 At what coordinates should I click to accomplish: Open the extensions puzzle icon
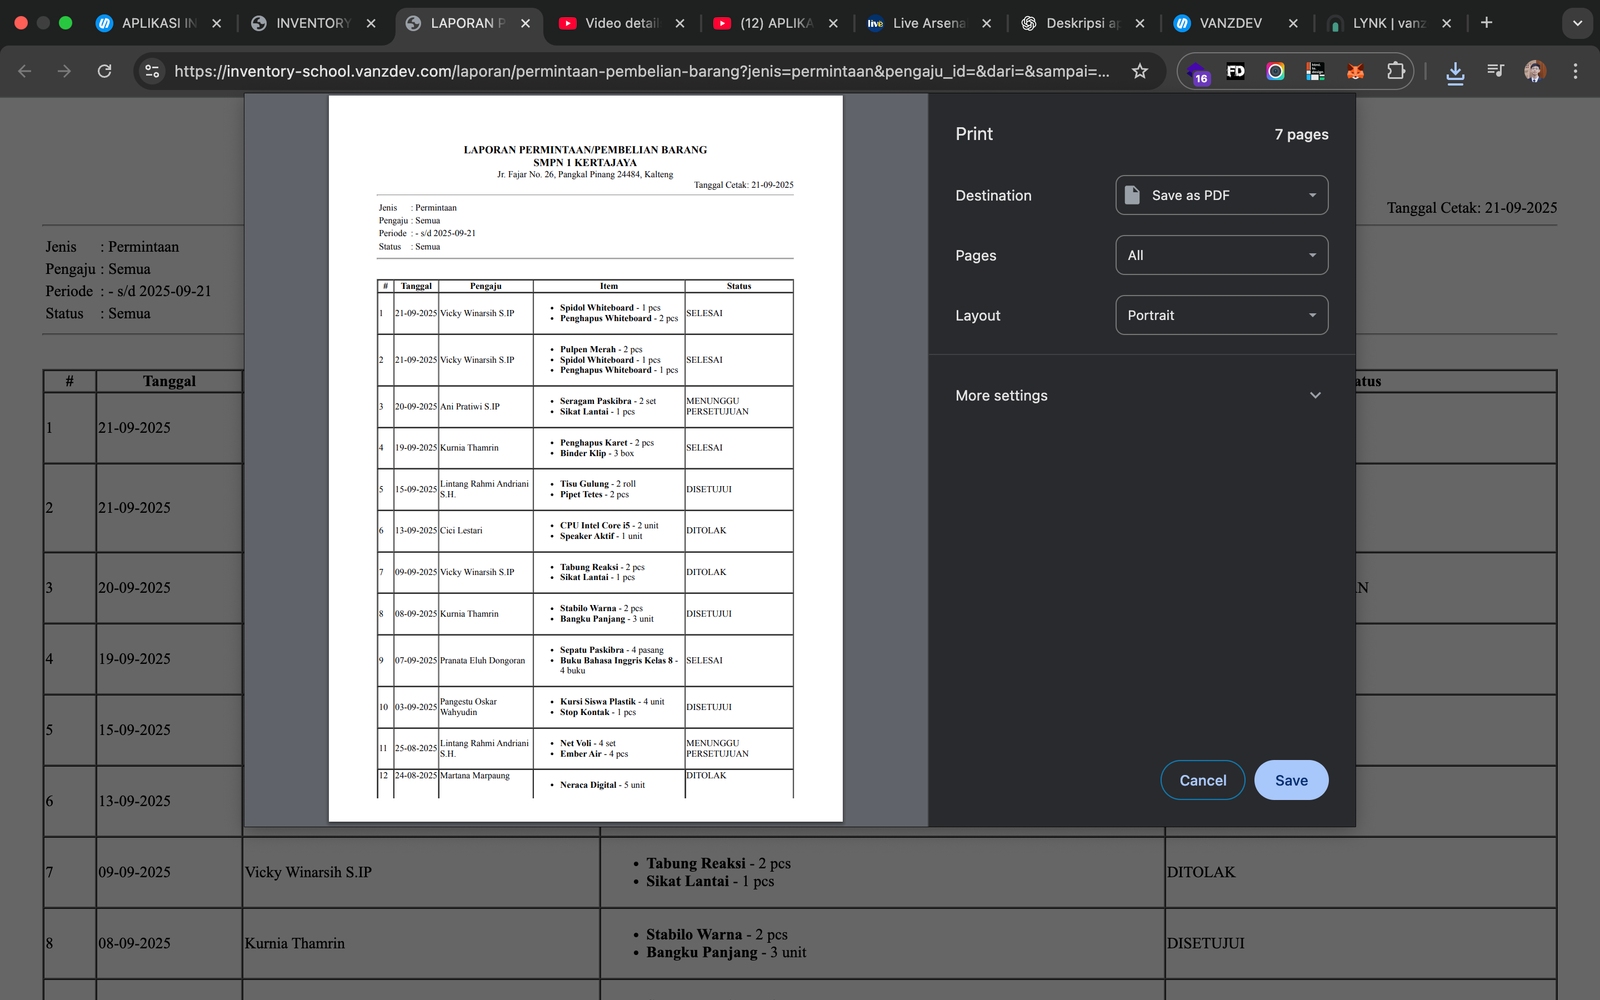1395,71
